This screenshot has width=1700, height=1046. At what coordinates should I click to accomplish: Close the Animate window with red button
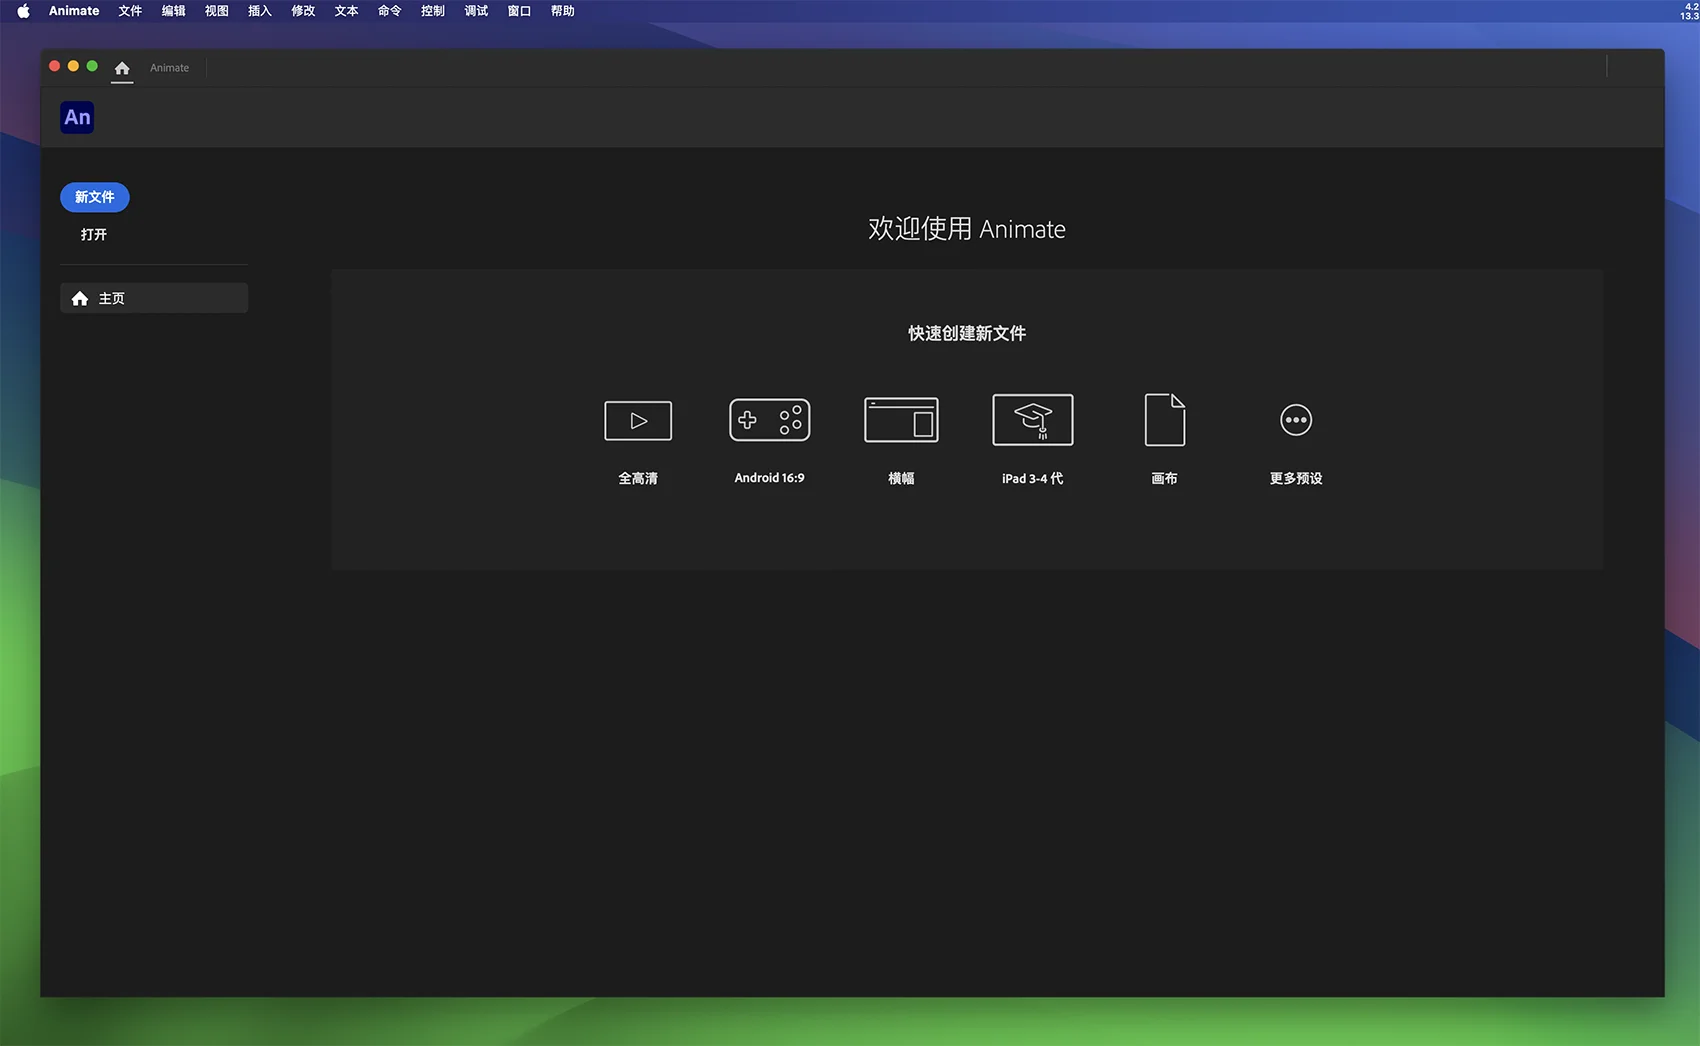55,67
